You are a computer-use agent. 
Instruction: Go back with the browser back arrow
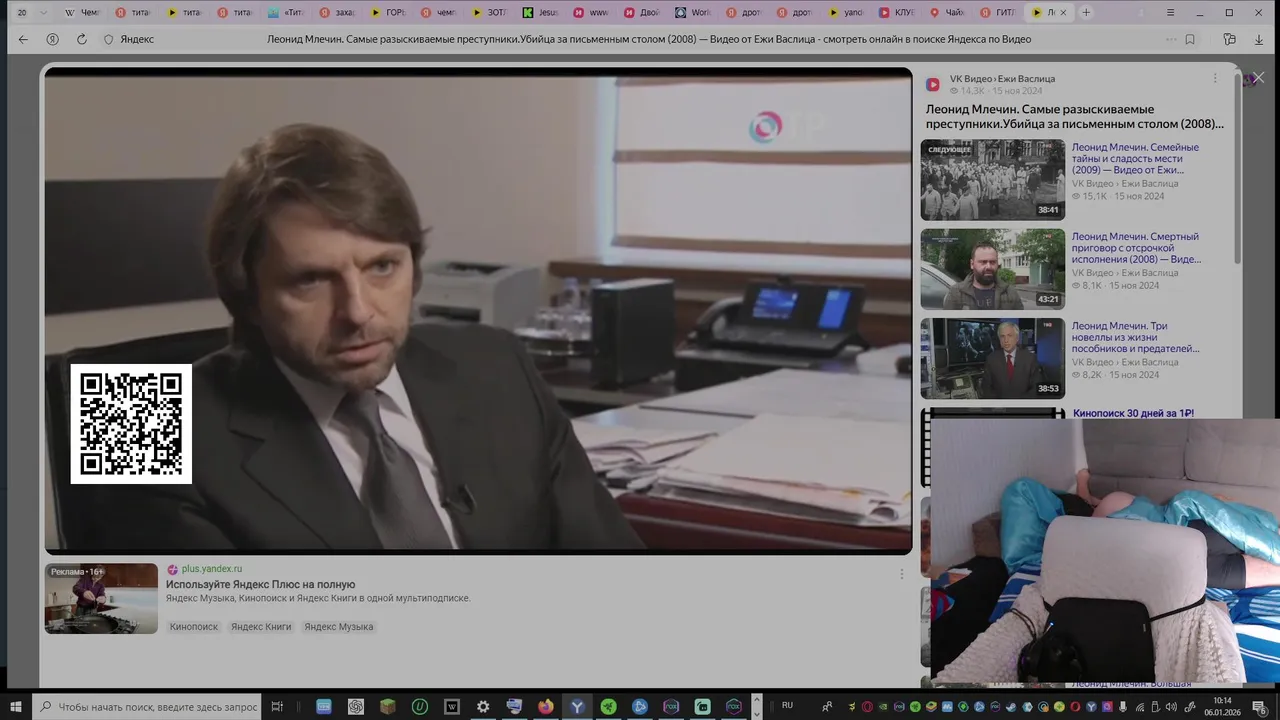tap(23, 39)
